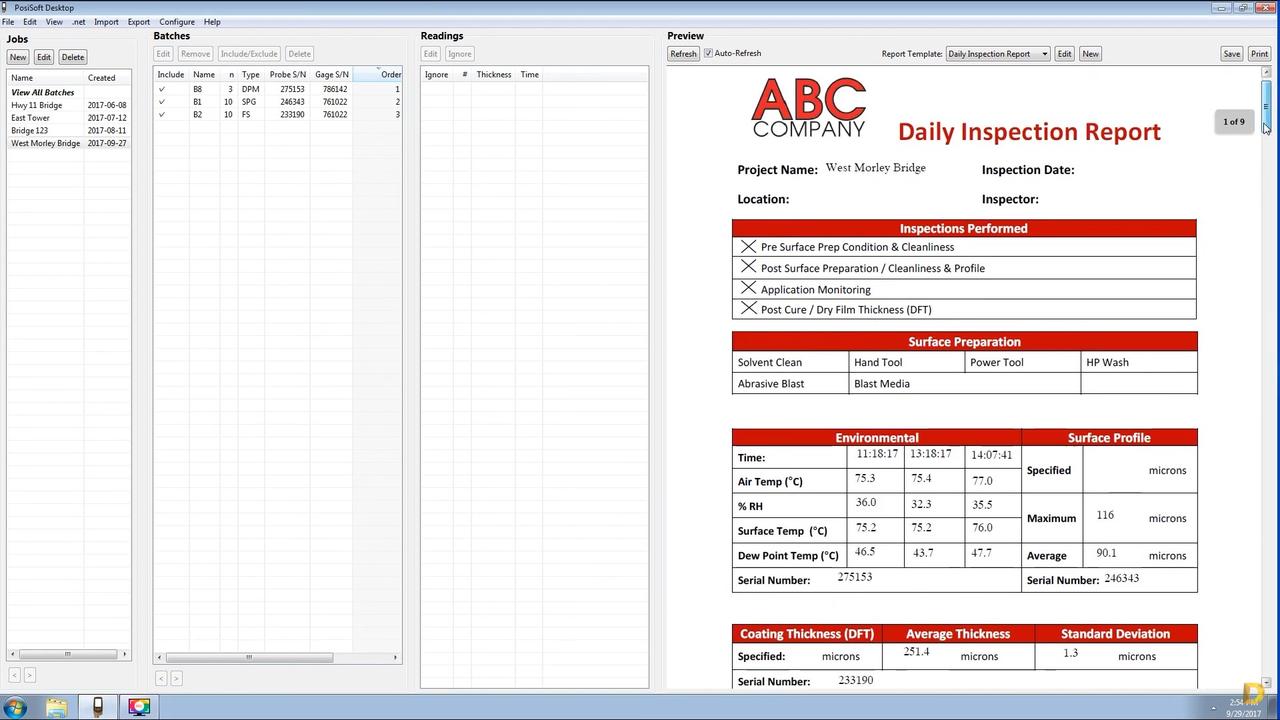1280x720 pixels.
Task: Select the West Morley Bridge job
Action: click(46, 143)
